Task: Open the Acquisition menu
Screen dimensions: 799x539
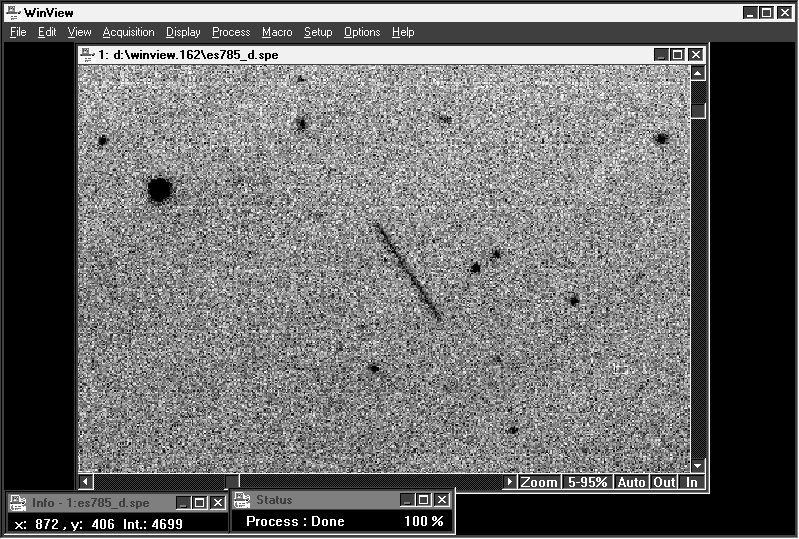Action: (128, 32)
